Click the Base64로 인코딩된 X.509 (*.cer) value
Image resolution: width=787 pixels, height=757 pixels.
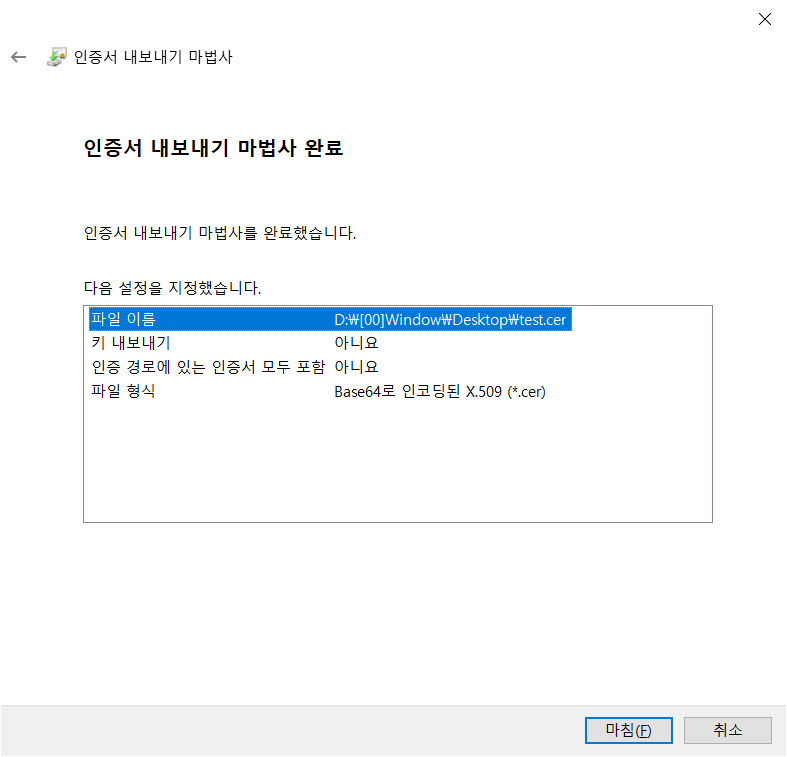440,392
